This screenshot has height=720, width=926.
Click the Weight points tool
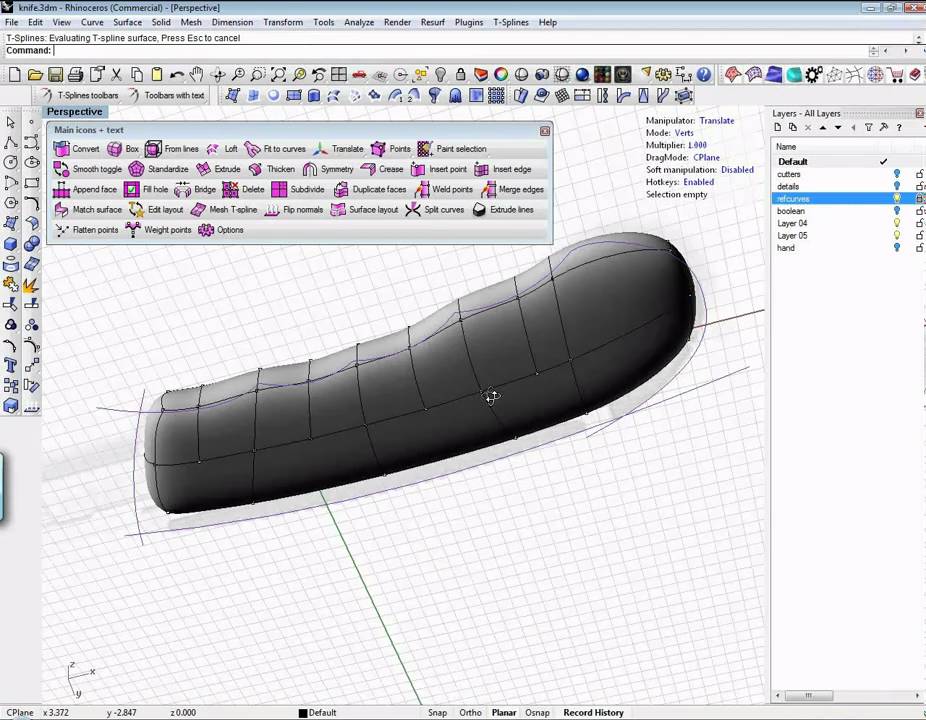pyautogui.click(x=158, y=230)
